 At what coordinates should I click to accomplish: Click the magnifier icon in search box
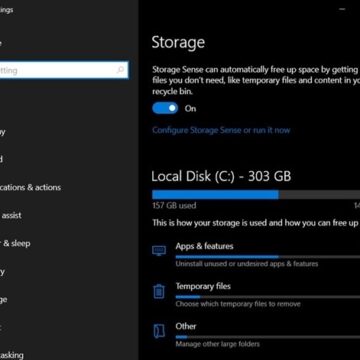tap(120, 70)
